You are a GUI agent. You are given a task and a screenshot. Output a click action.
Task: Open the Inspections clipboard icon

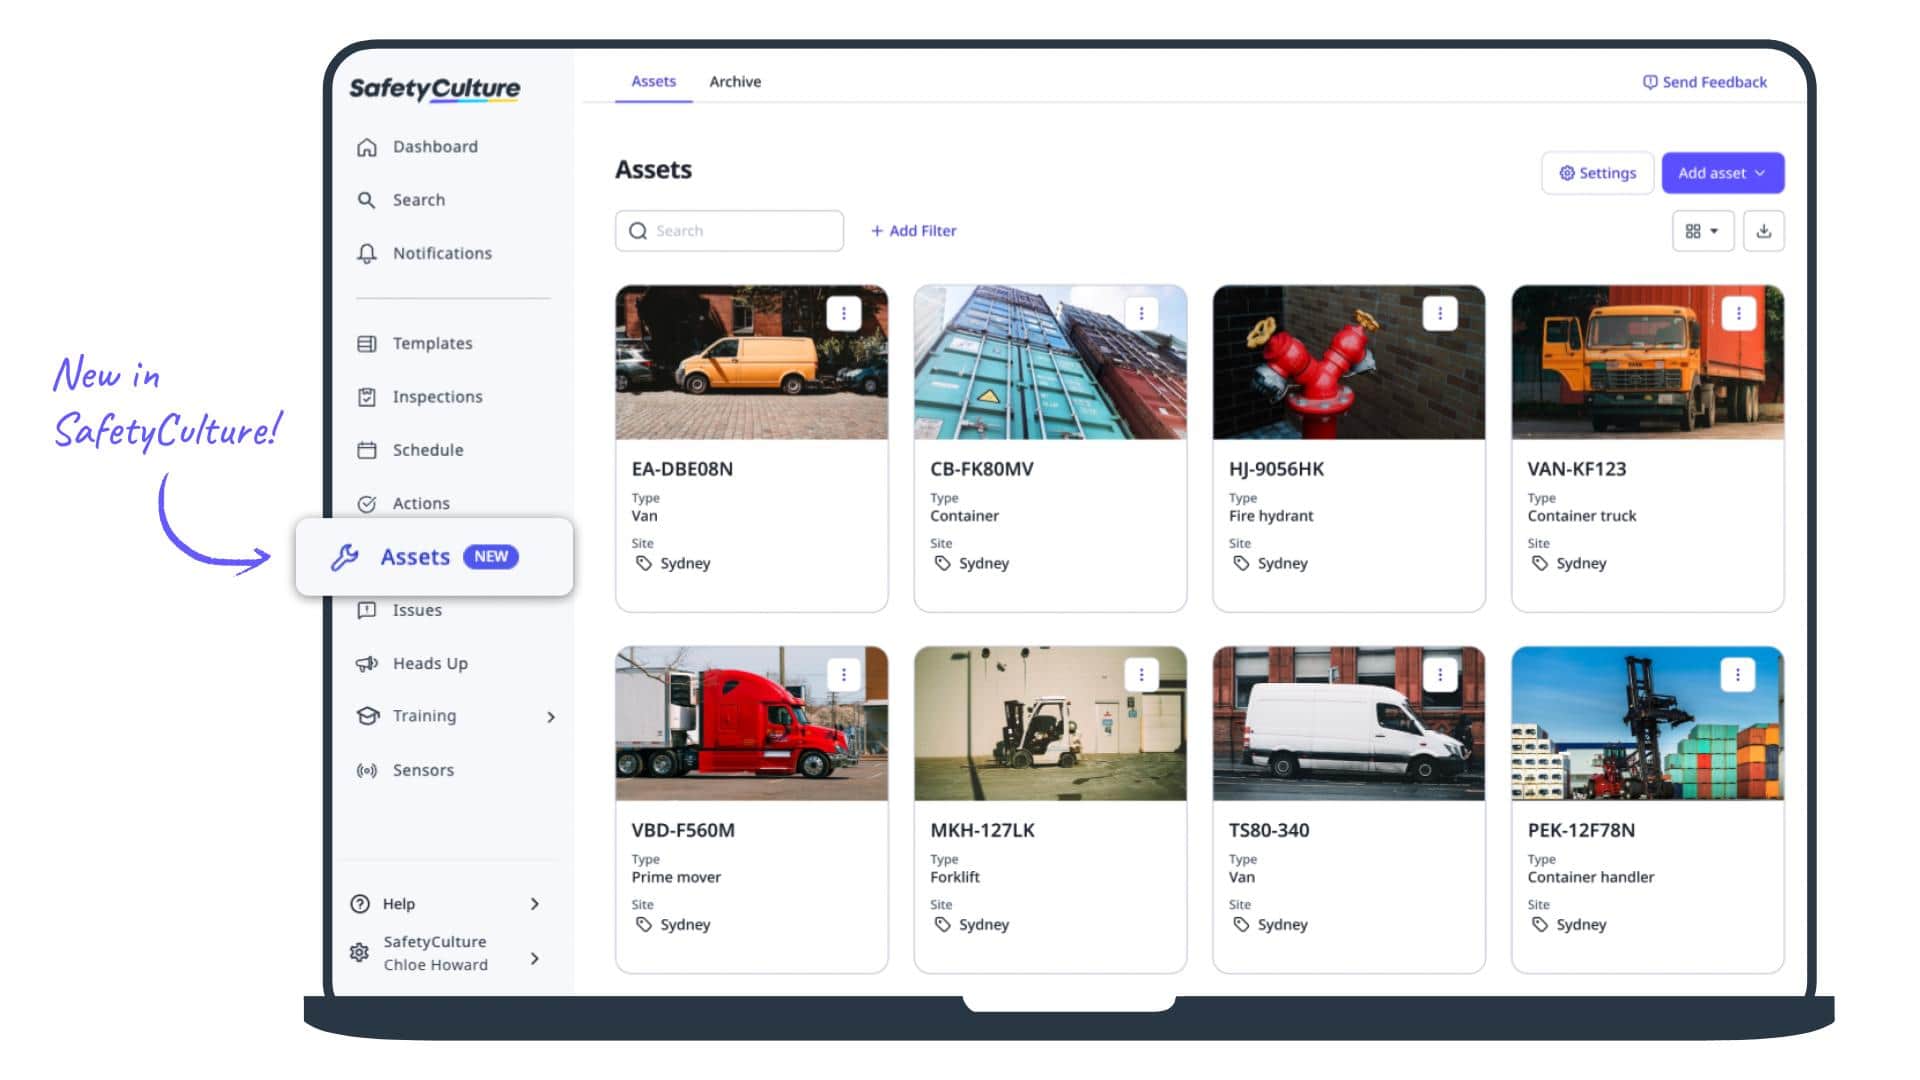367,397
